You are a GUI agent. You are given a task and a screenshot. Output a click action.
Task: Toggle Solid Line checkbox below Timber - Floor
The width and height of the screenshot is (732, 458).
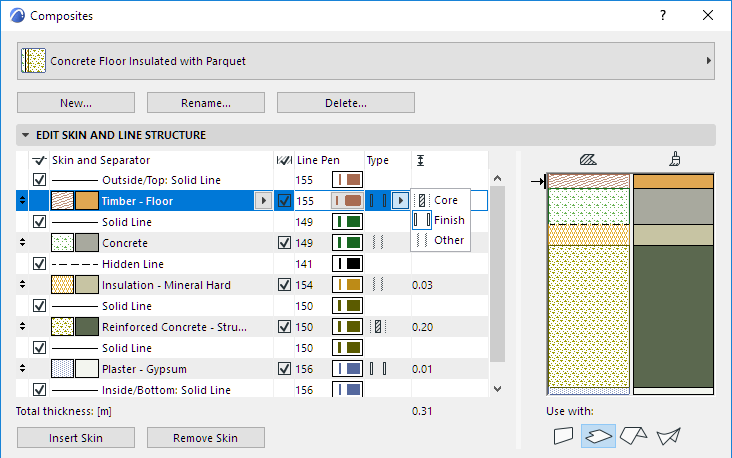tap(40, 222)
